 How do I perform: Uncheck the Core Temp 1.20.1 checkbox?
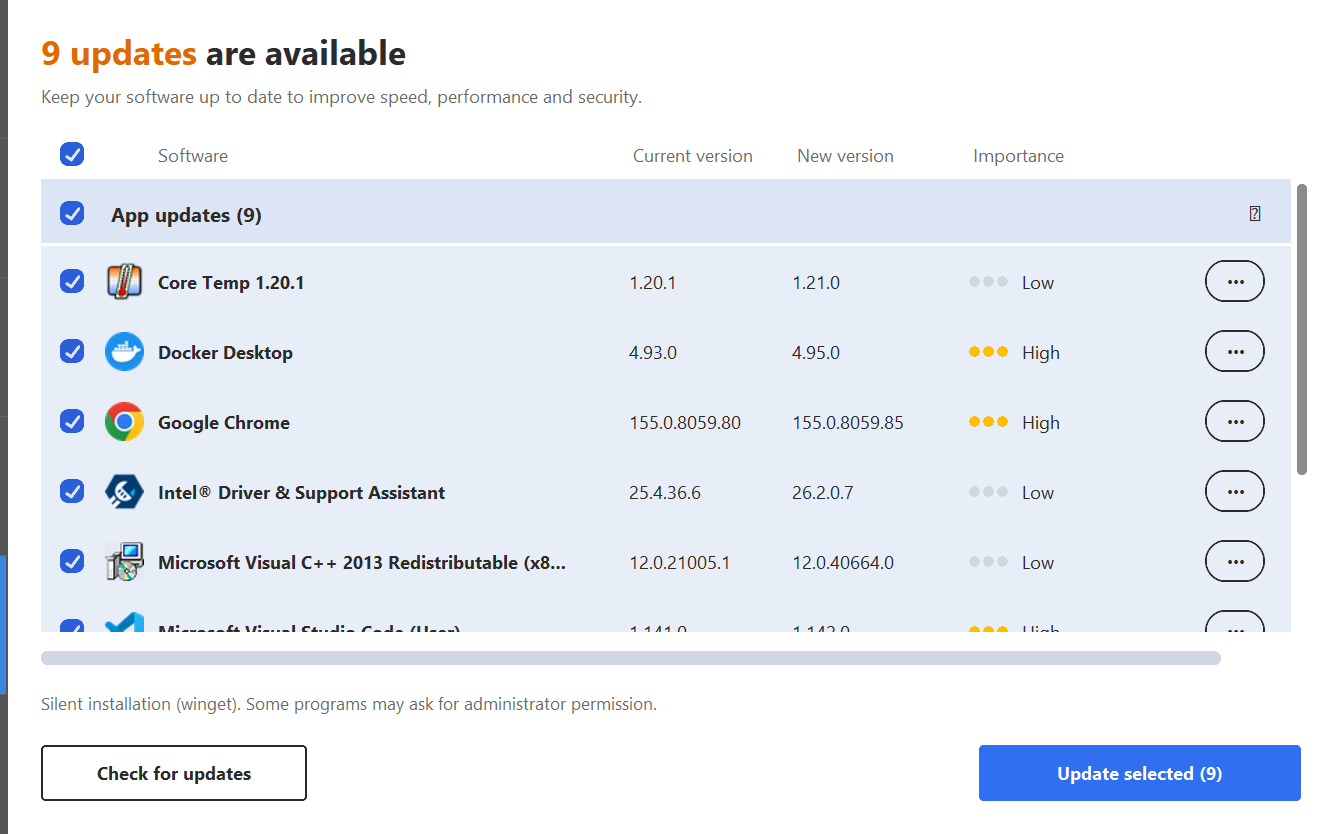[72, 281]
